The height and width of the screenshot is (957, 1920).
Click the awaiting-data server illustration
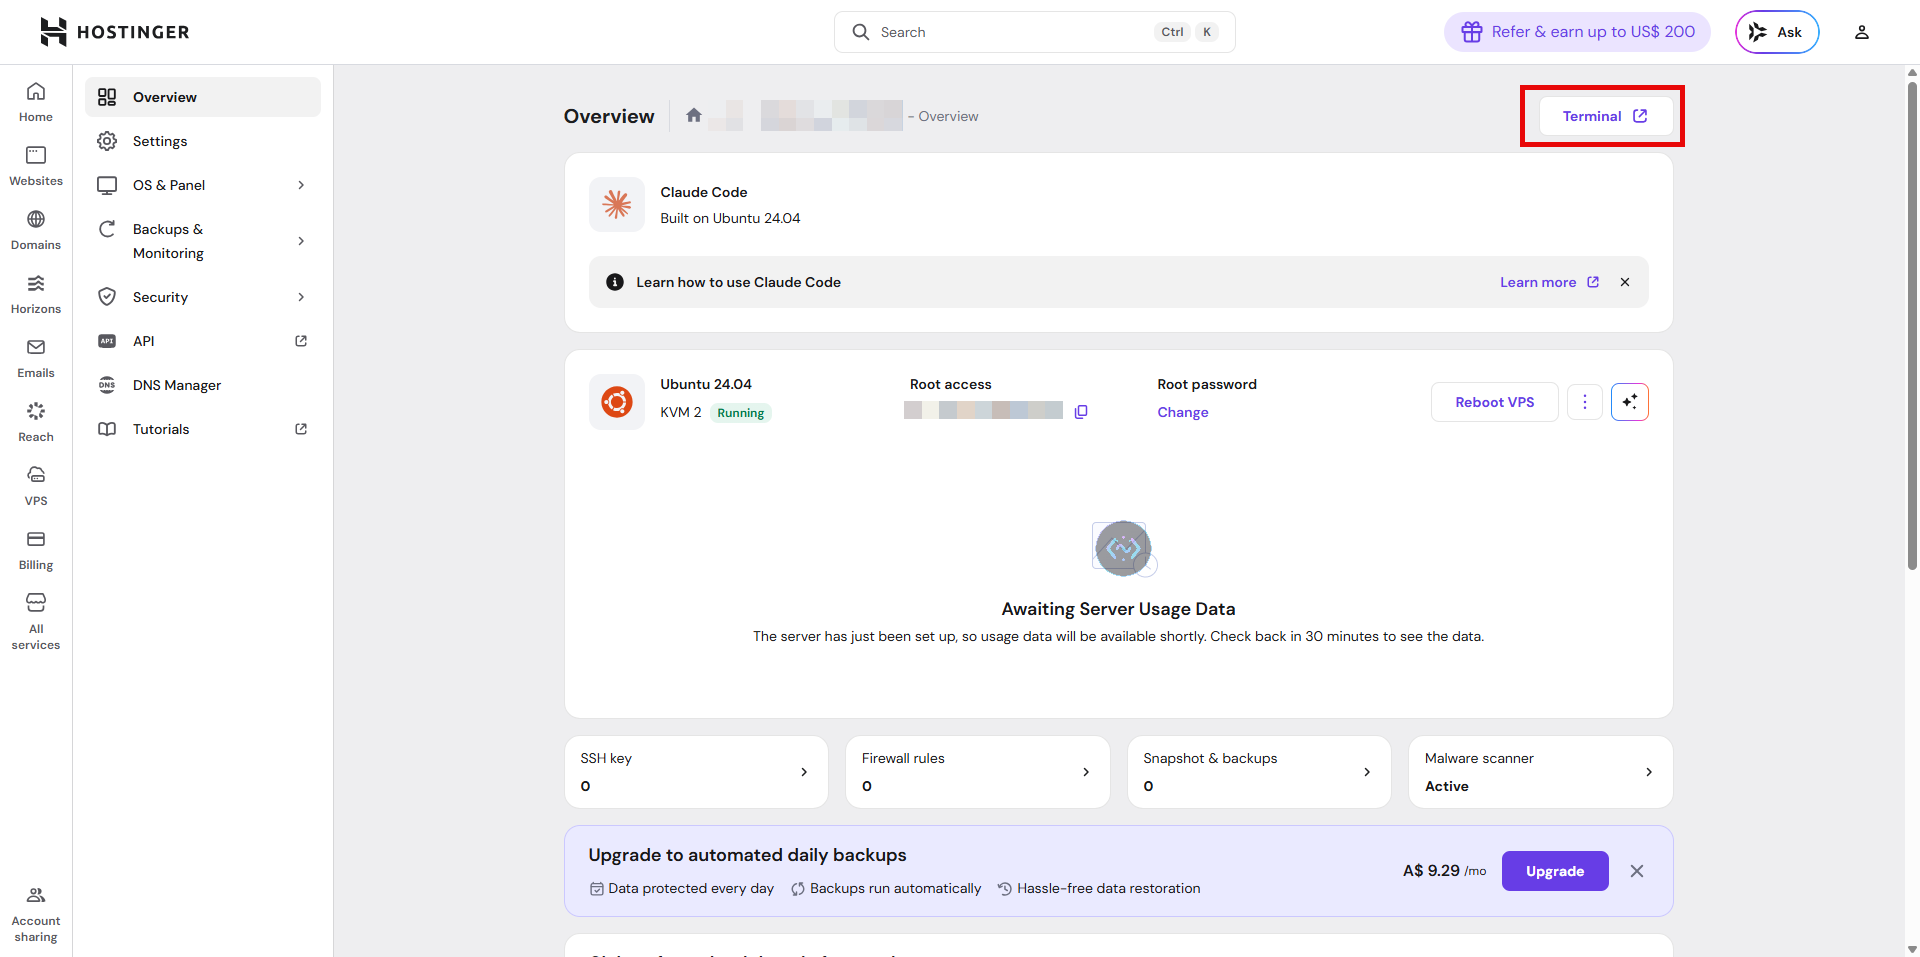click(1124, 548)
